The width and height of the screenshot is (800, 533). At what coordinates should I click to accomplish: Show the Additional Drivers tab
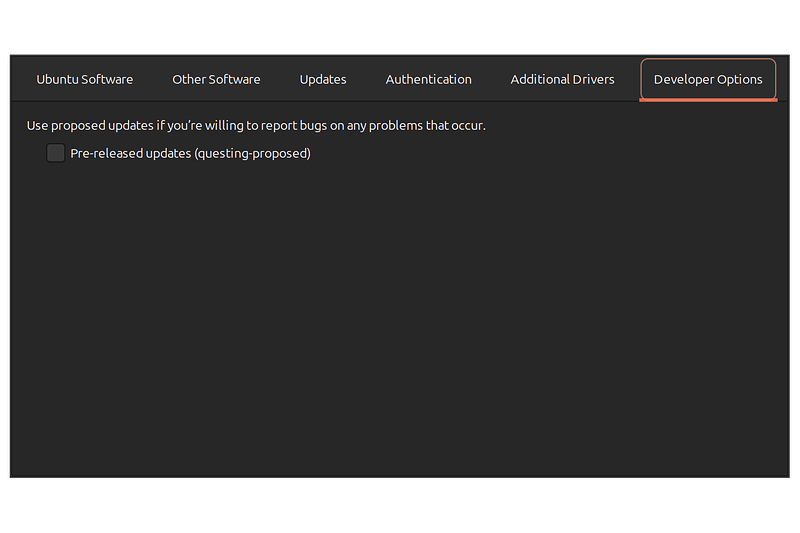(562, 80)
